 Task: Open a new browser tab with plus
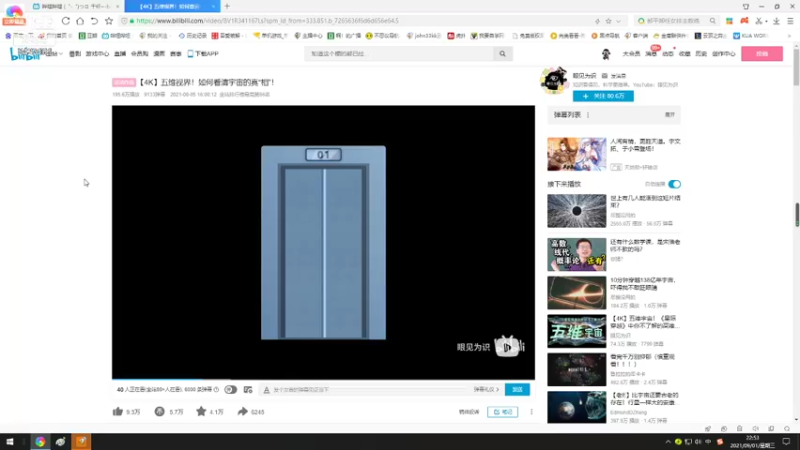coord(227,6)
